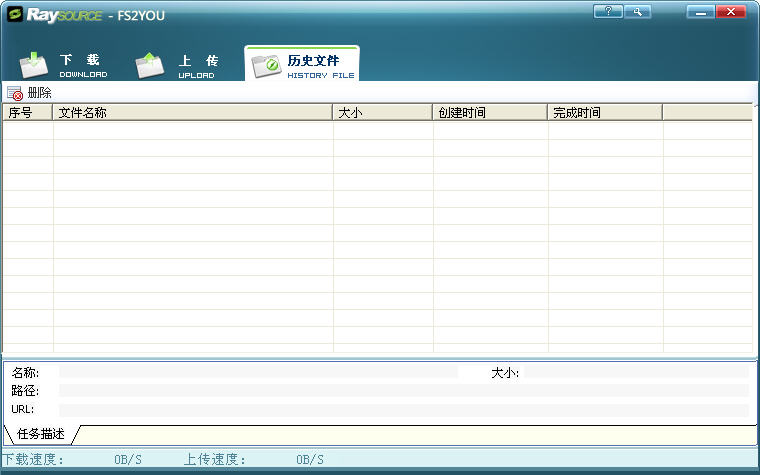
Task: Sort by the 序号 column header
Action: (x=27, y=113)
